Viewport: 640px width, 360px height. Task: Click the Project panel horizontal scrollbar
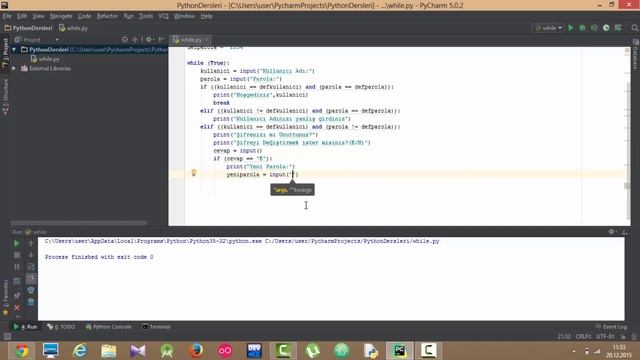coord(79,223)
